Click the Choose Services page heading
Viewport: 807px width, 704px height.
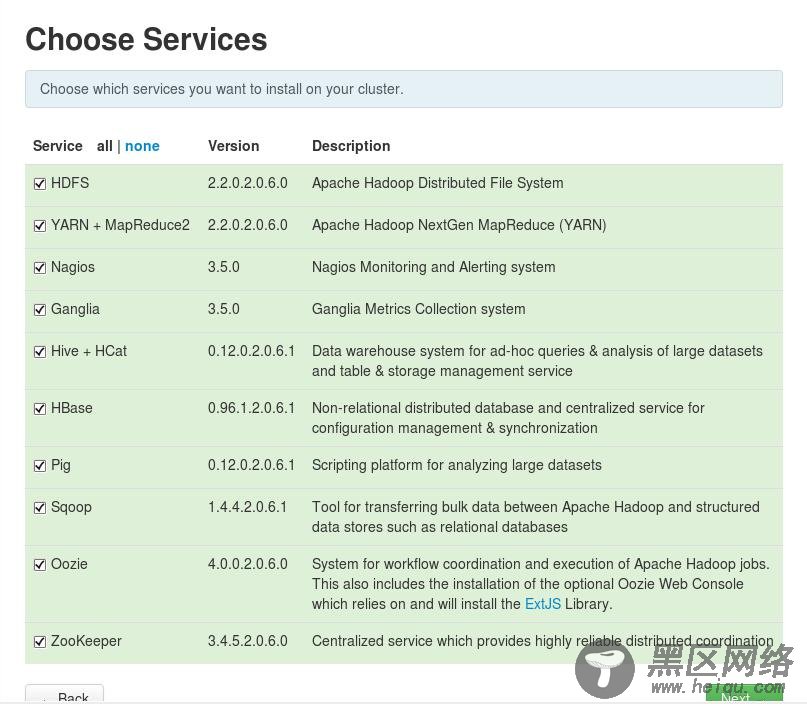pyautogui.click(x=146, y=39)
